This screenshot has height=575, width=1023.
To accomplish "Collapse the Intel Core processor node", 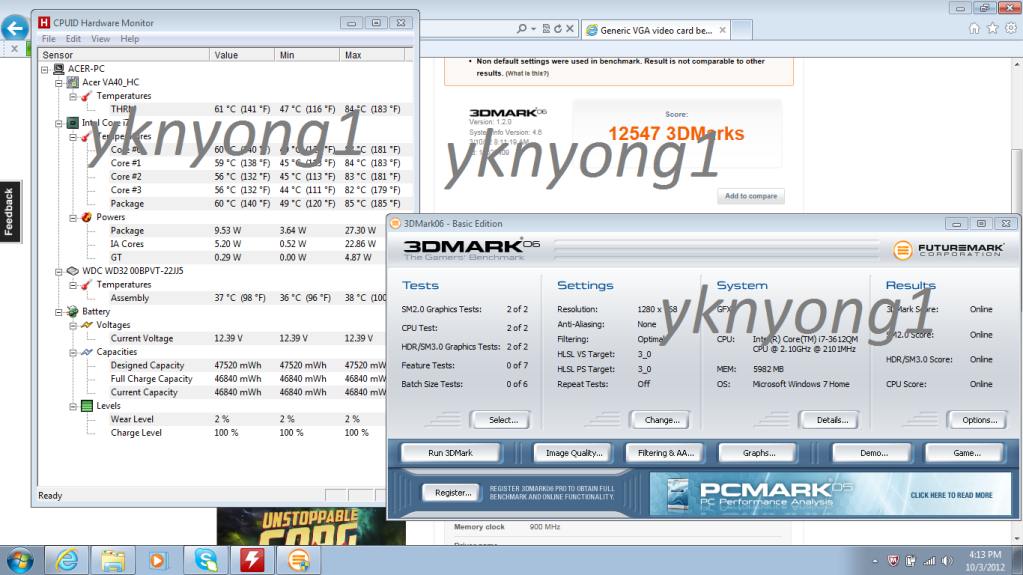I will pyautogui.click(x=59, y=123).
